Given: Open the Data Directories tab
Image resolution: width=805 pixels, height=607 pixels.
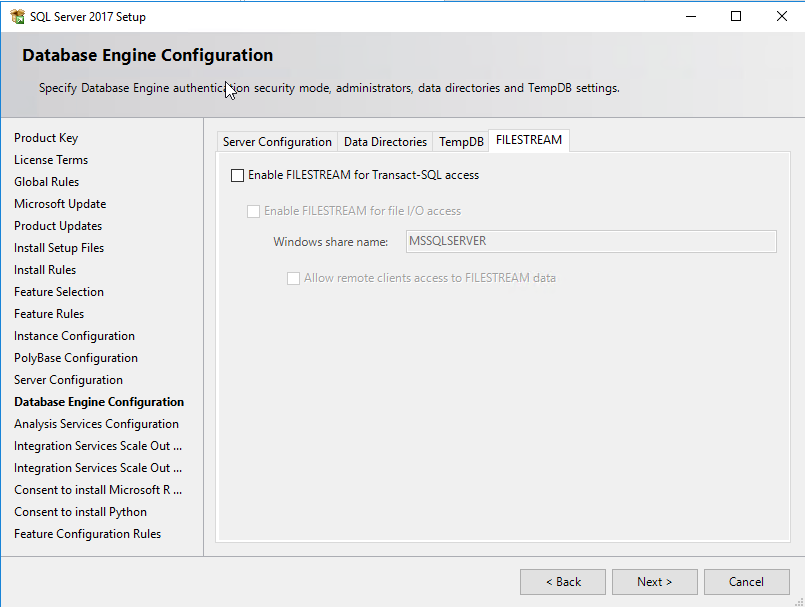Looking at the screenshot, I should 385,142.
